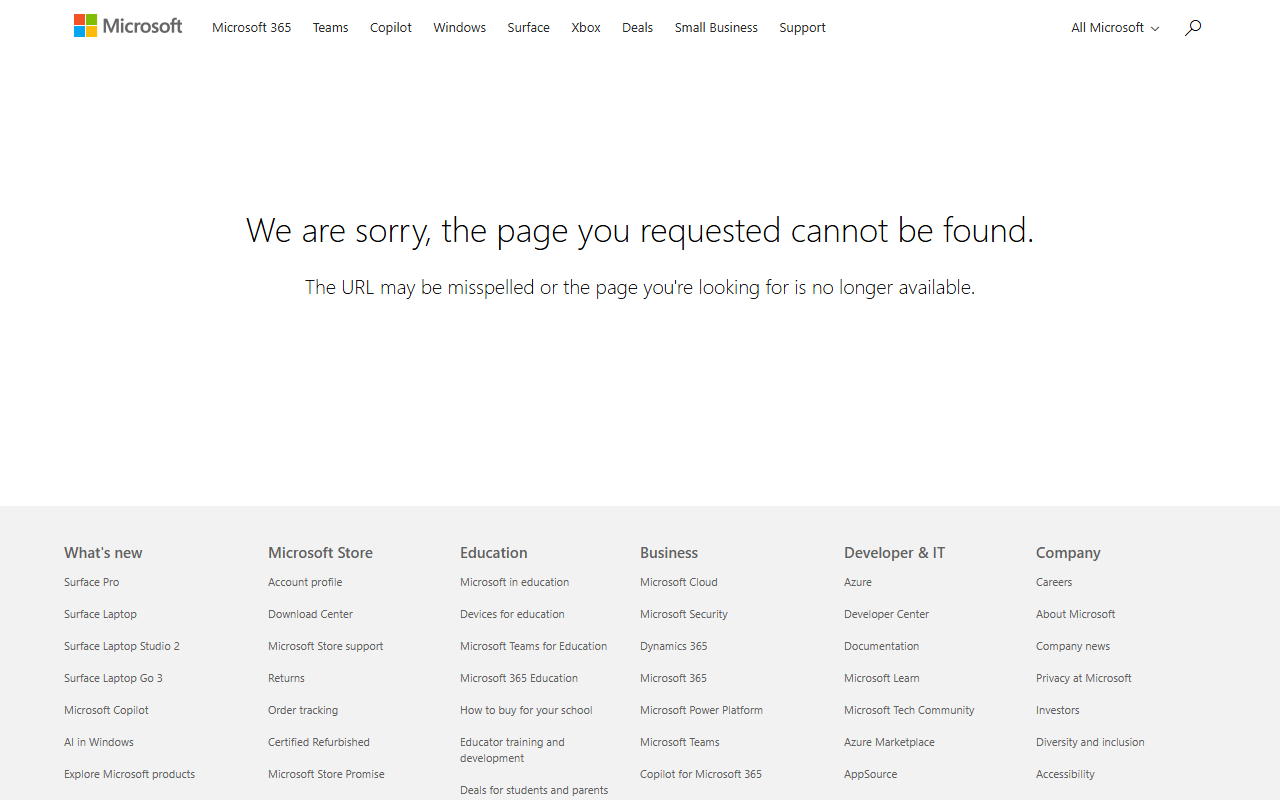
Task: Click Microsoft Store support link
Action: pos(326,646)
